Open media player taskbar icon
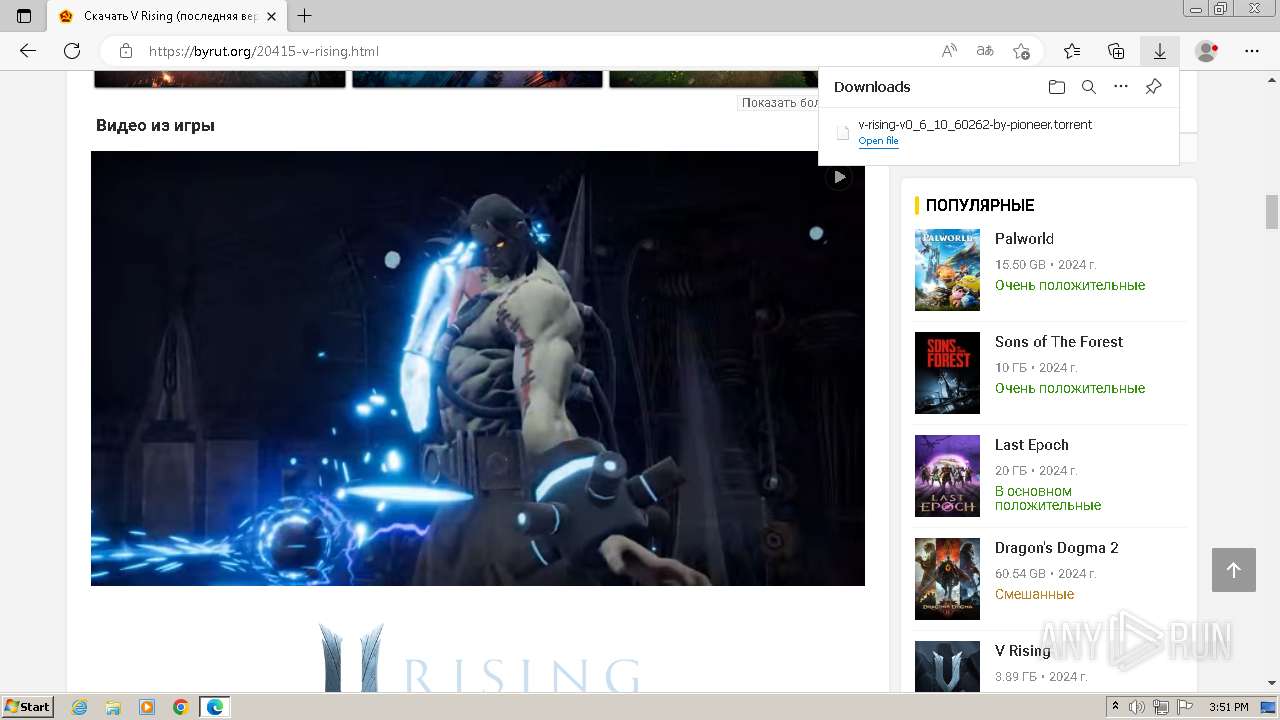Image resolution: width=1280 pixels, height=720 pixels. tap(147, 707)
